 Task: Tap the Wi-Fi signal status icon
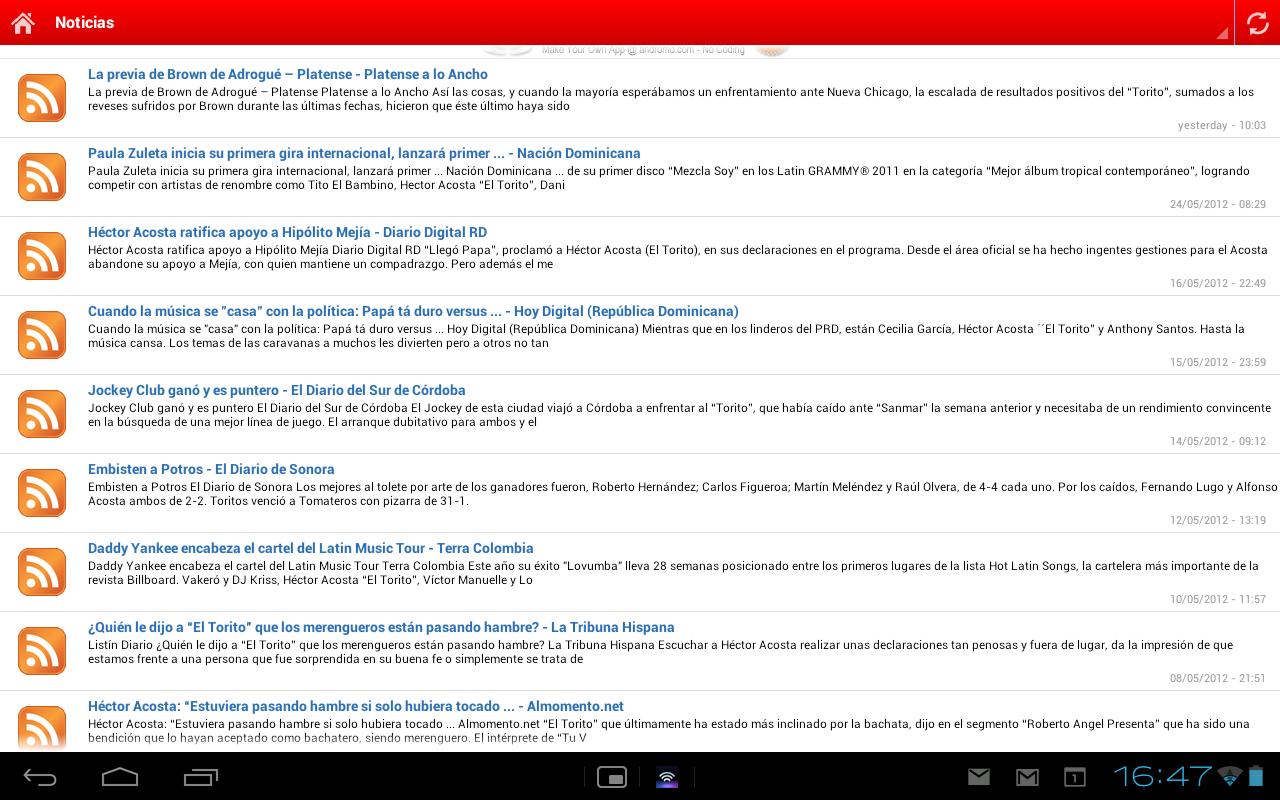pos(1230,776)
